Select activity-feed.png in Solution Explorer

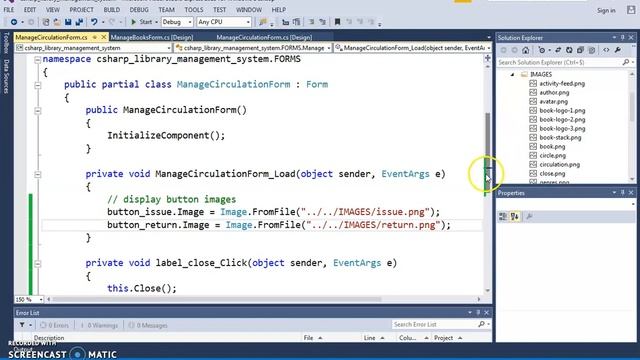pyautogui.click(x=562, y=83)
